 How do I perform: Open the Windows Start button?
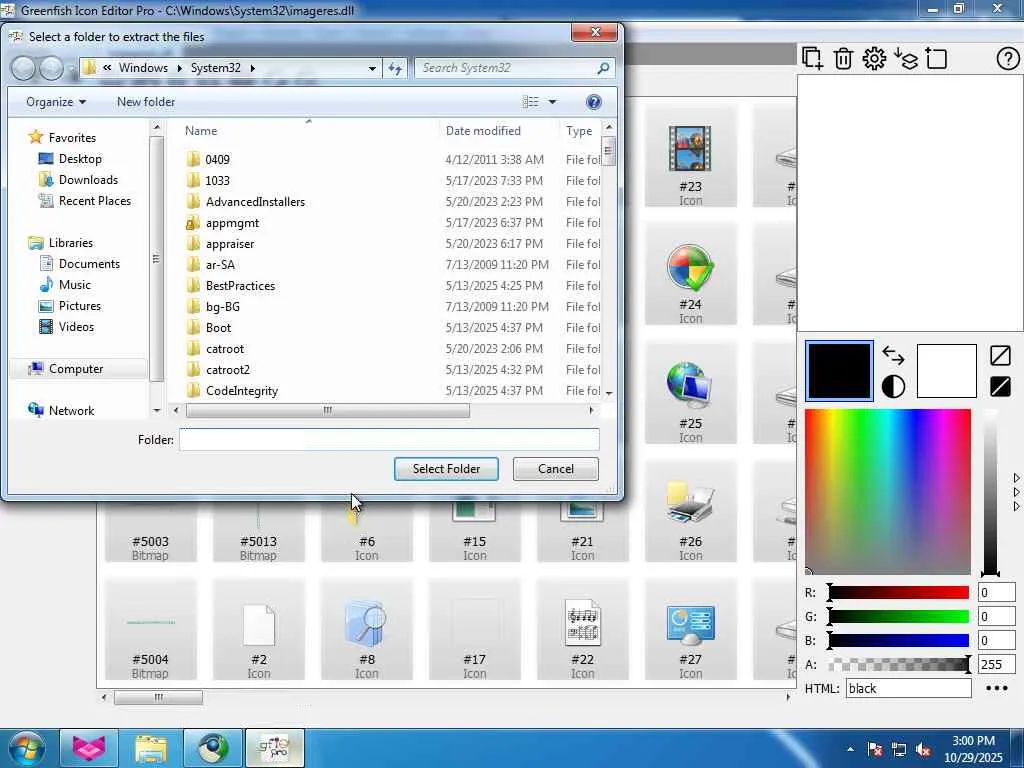(x=27, y=748)
